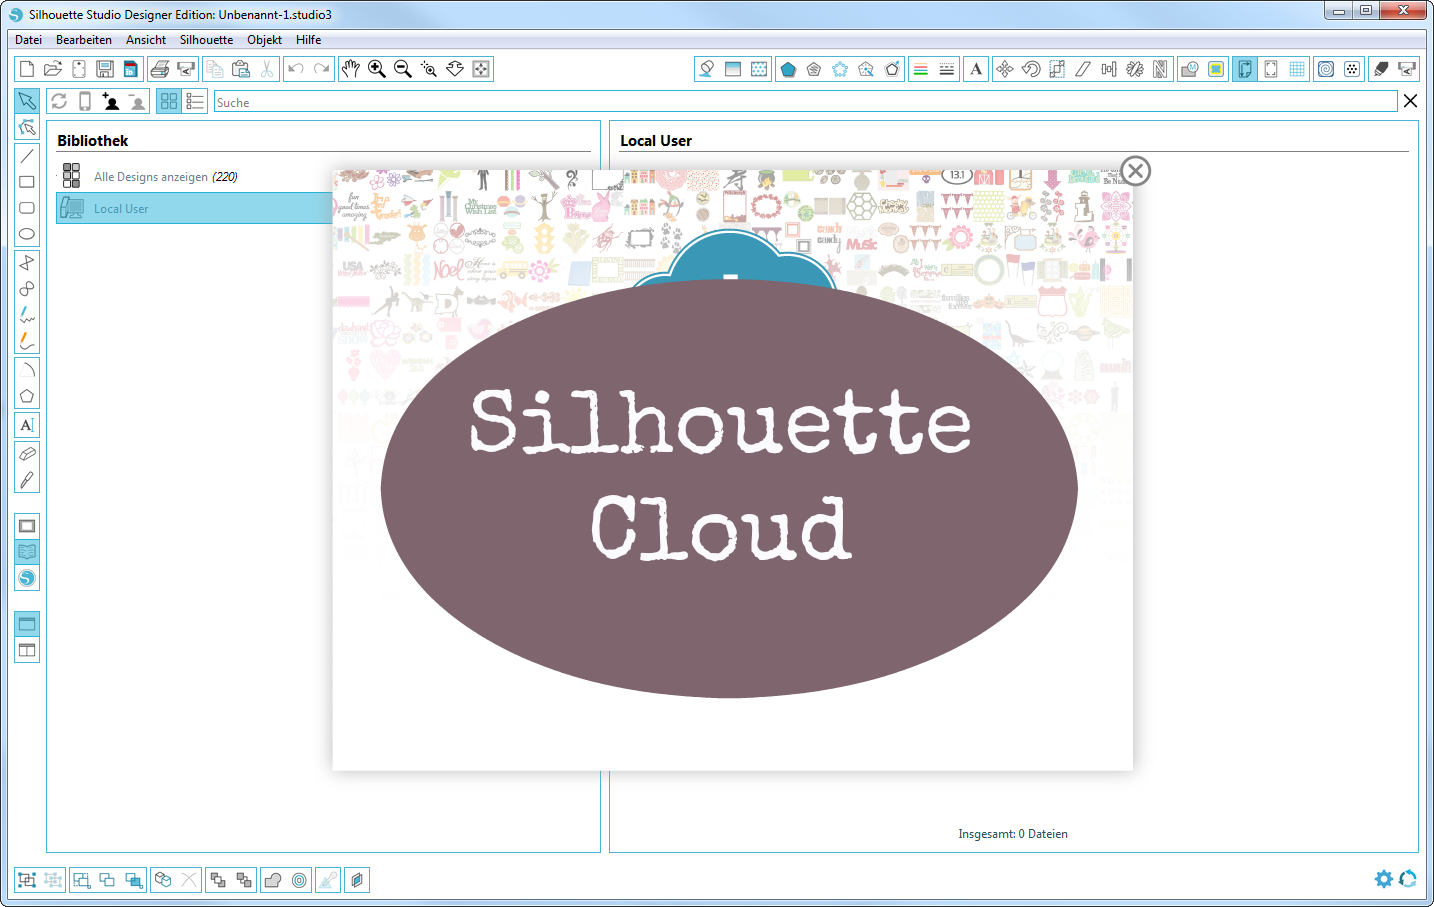
Task: Select the Local User library folder
Action: click(x=120, y=208)
